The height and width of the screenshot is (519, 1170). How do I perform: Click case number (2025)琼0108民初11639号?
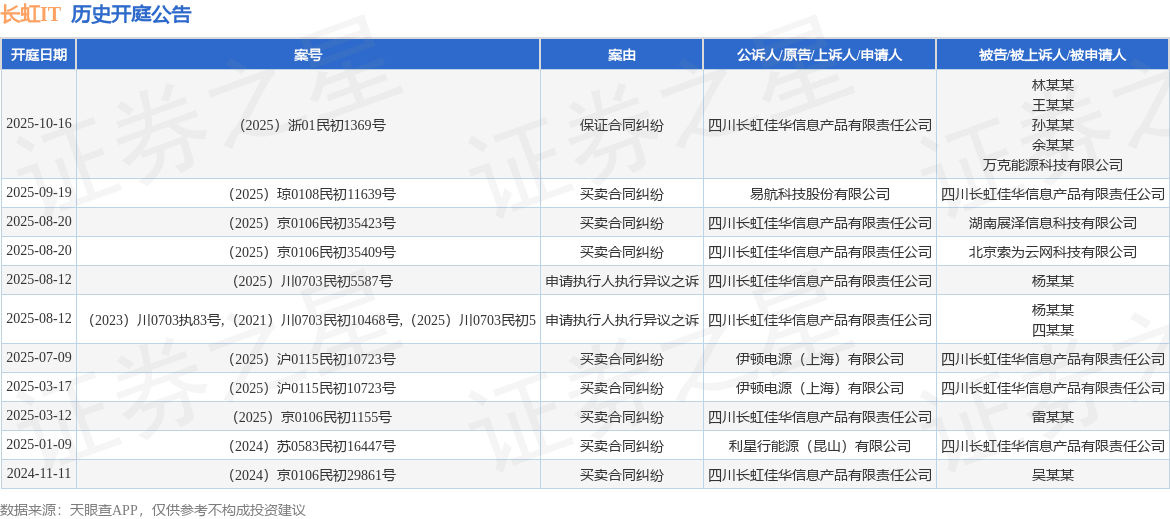click(x=308, y=194)
